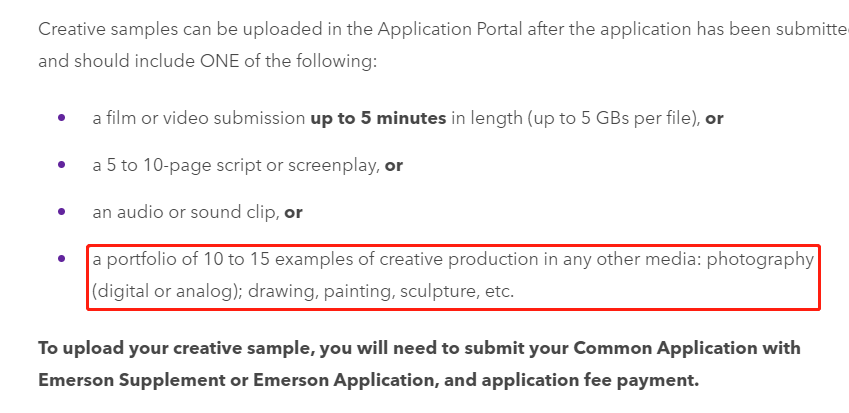Click the word 'photography' in the portfolio item
The height and width of the screenshot is (413, 849).
click(760, 260)
